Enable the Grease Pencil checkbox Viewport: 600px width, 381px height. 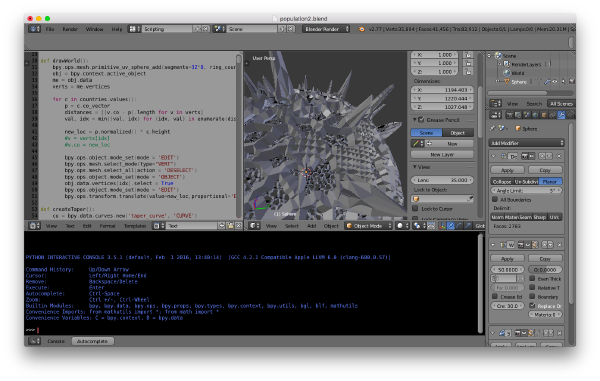[x=421, y=120]
